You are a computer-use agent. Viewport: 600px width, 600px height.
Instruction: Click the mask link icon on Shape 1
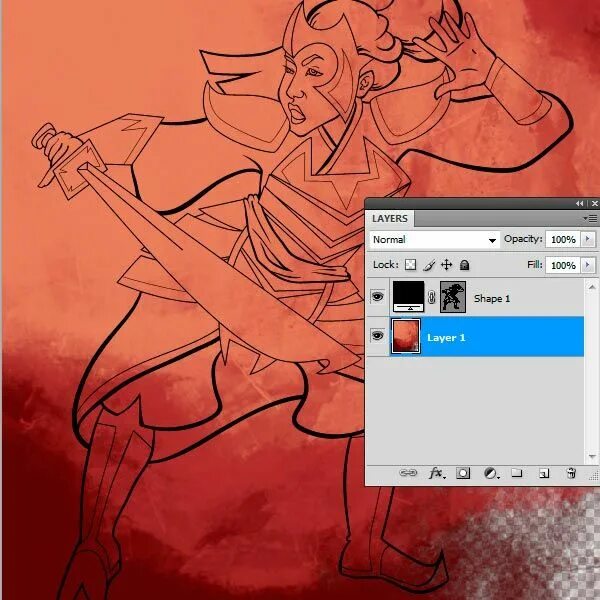[432, 297]
